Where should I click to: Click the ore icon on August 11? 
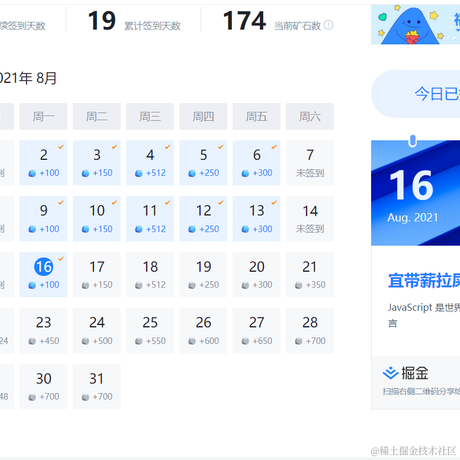click(139, 229)
